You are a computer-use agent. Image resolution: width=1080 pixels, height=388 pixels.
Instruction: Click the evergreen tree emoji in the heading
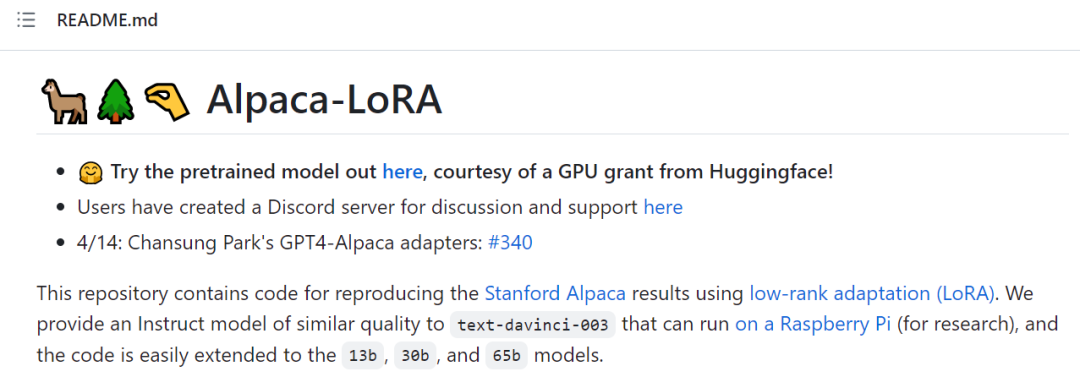pyautogui.click(x=114, y=101)
